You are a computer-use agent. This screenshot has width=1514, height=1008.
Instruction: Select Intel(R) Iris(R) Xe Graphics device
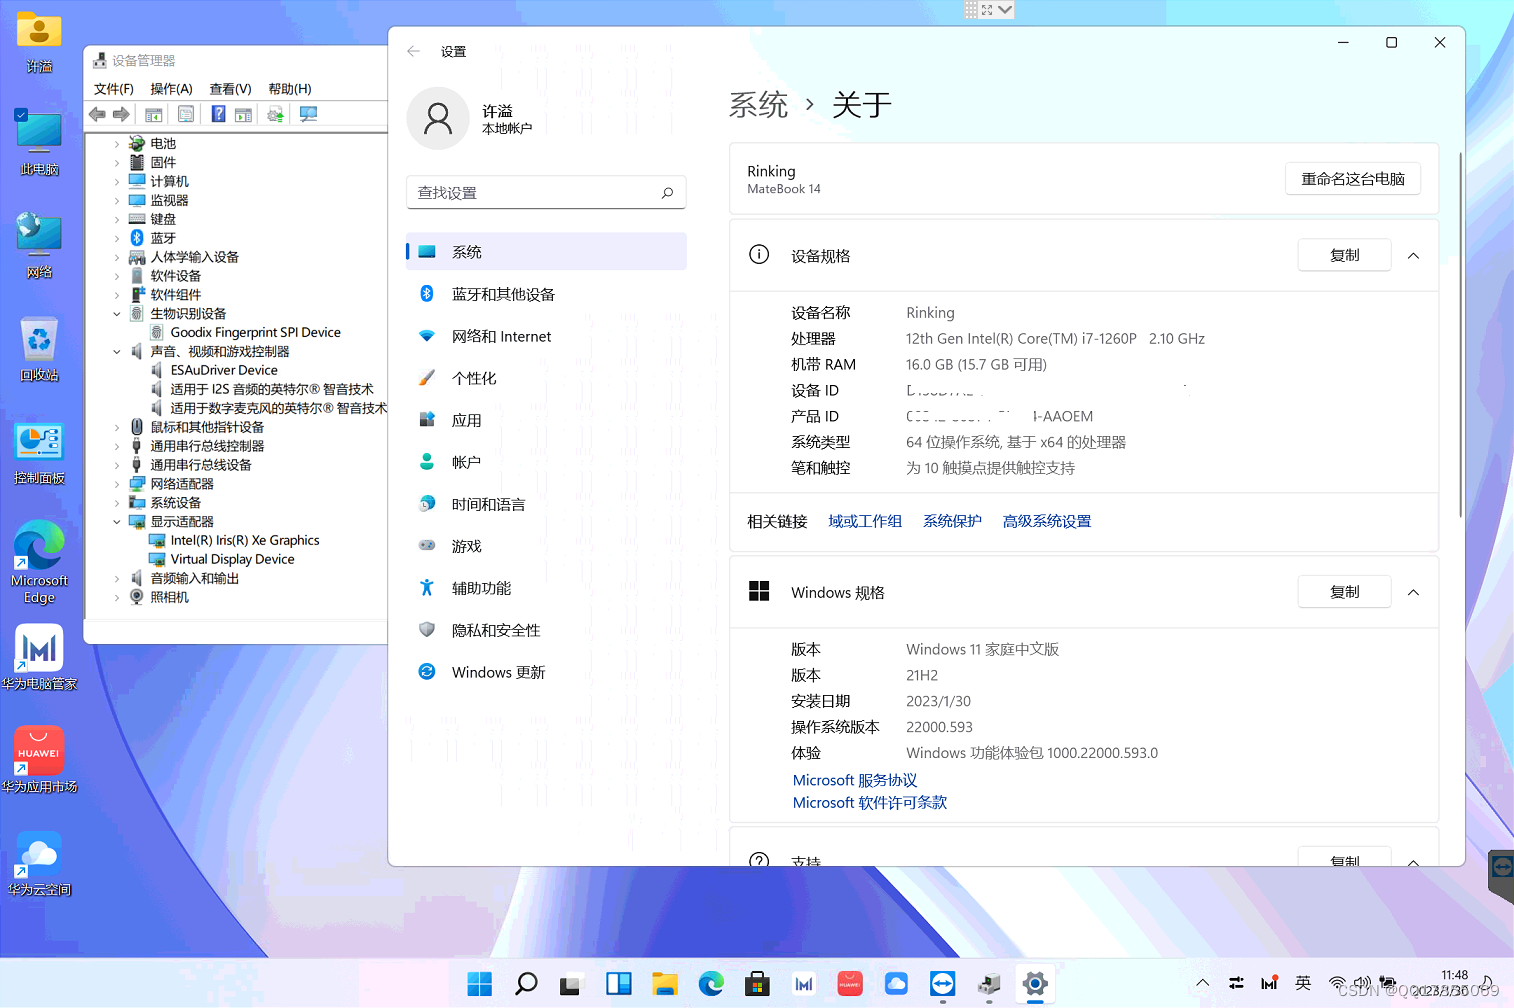[x=245, y=541]
